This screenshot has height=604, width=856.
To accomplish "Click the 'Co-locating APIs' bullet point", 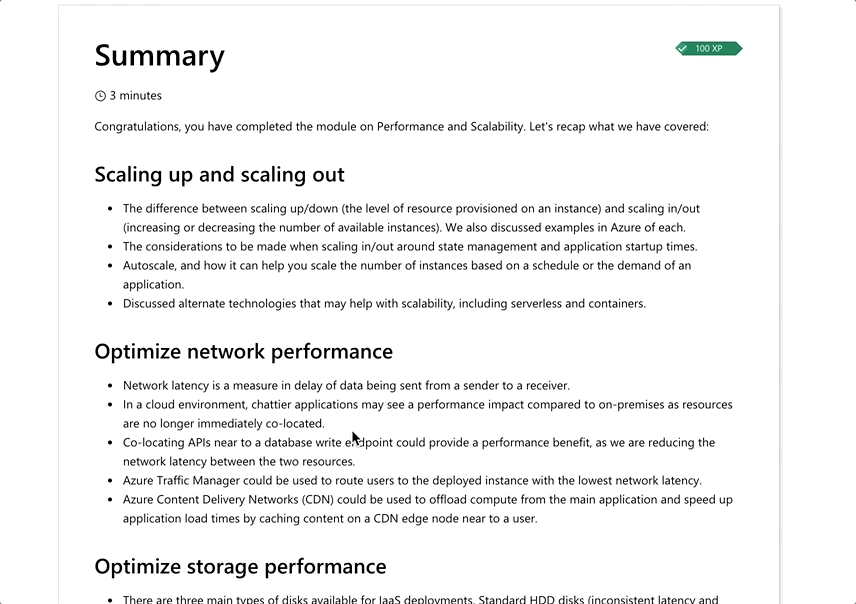I will [418, 452].
